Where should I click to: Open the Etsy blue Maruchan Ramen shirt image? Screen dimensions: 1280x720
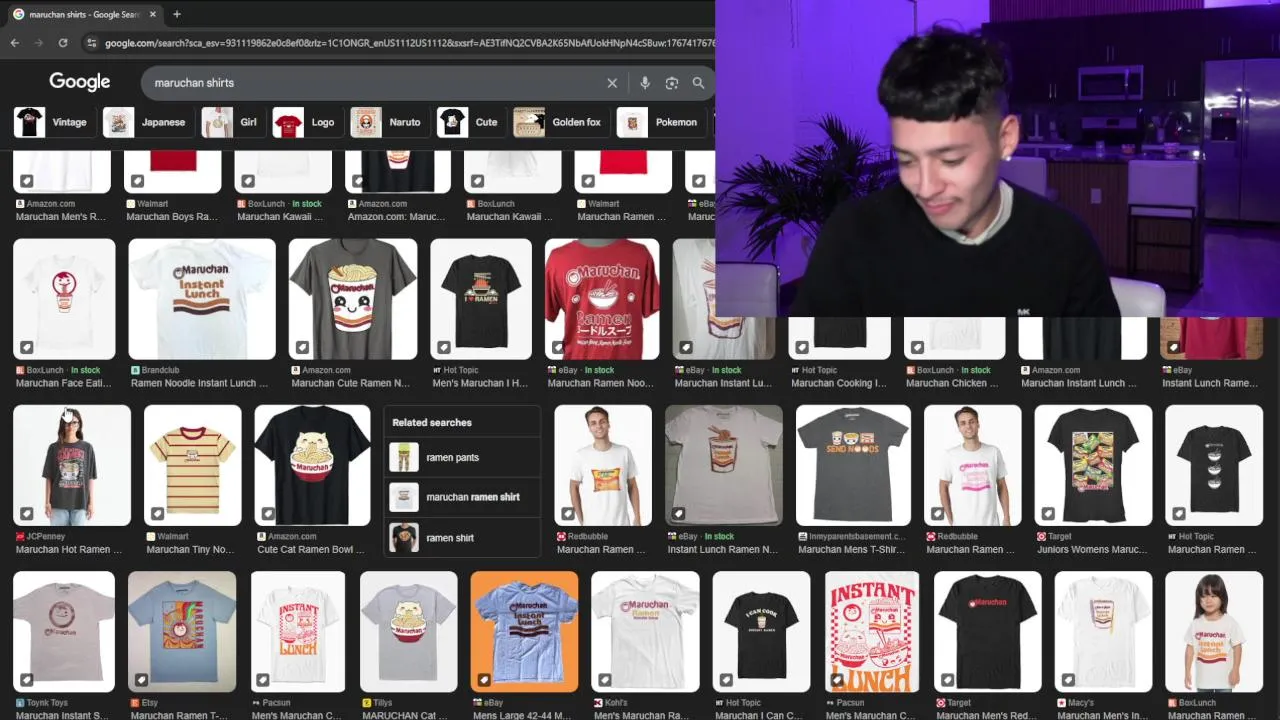point(182,631)
